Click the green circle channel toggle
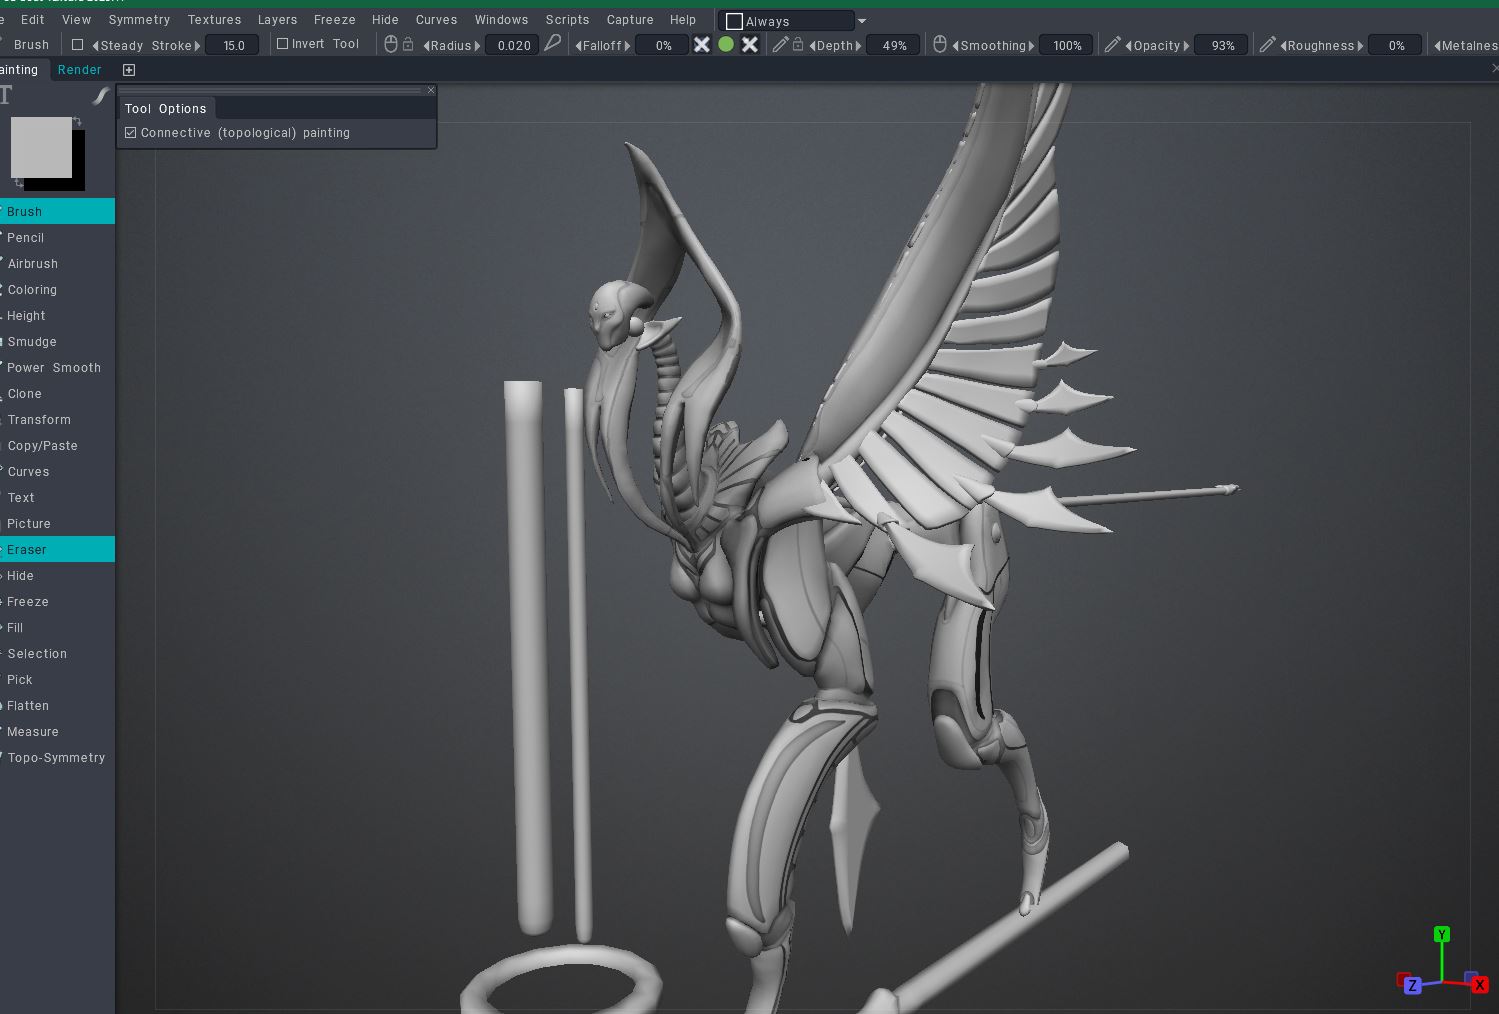 726,44
